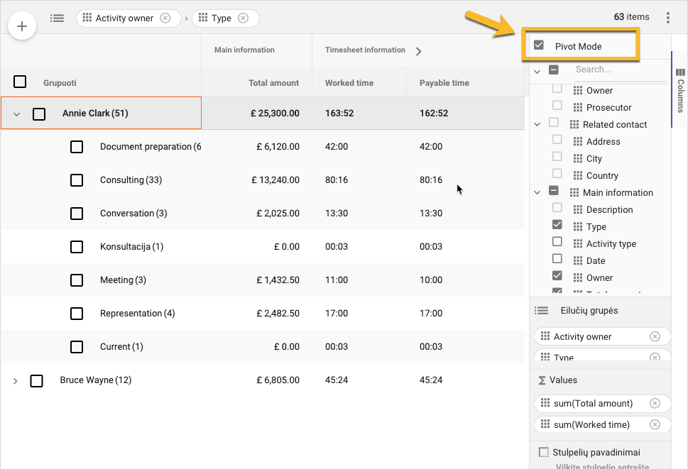Image resolution: width=688 pixels, height=469 pixels.
Task: Click Bruce Wayne worked time 45:24
Action: (x=337, y=380)
